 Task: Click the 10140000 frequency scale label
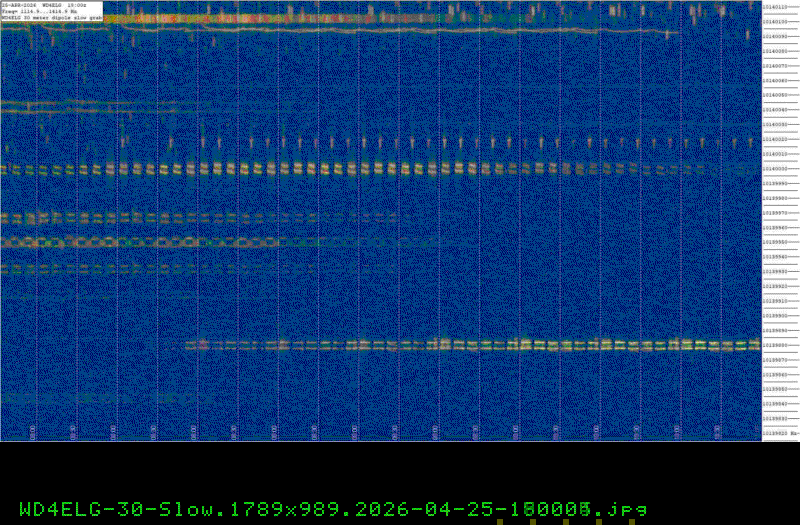click(x=776, y=169)
